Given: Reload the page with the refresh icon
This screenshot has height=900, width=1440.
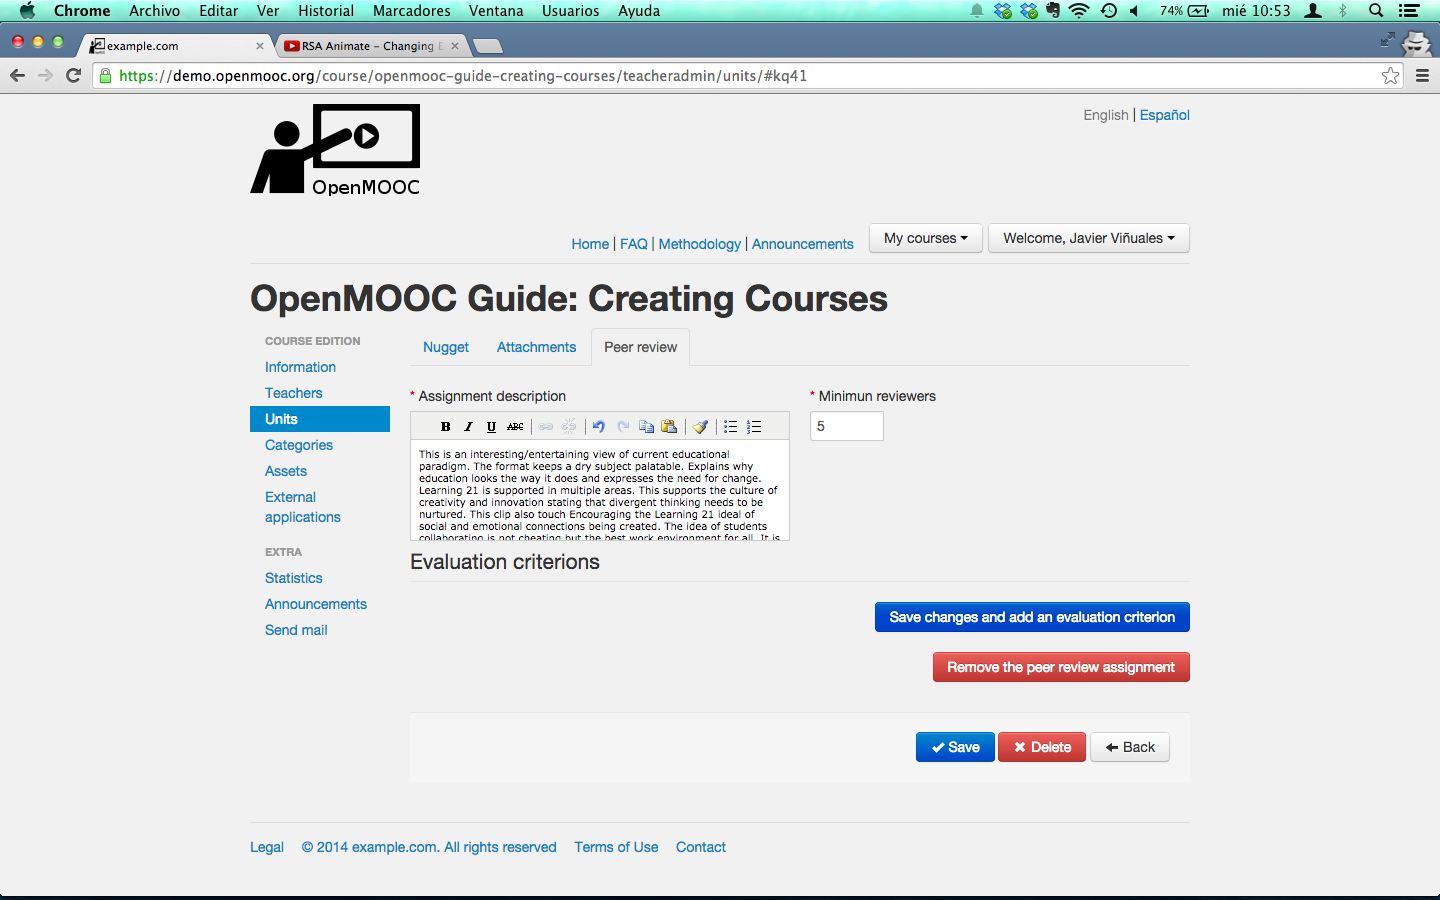Looking at the screenshot, I should (x=73, y=75).
